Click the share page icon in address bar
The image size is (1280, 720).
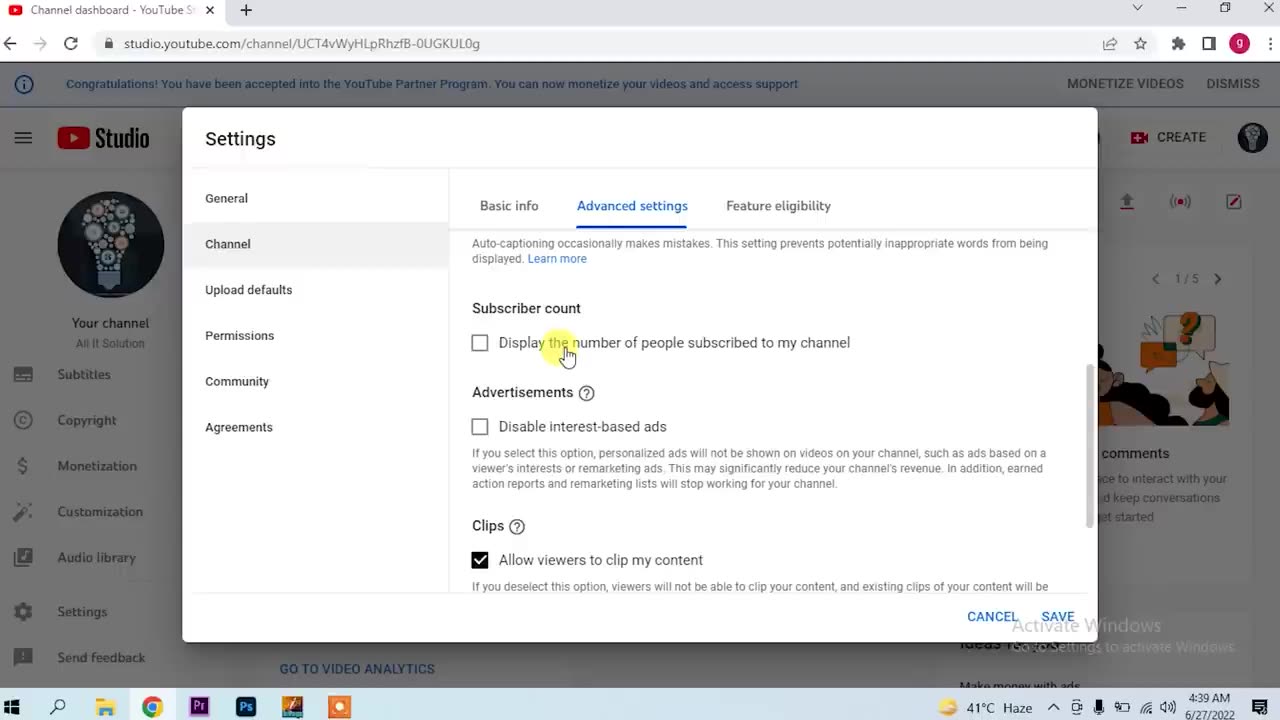[x=1110, y=43]
